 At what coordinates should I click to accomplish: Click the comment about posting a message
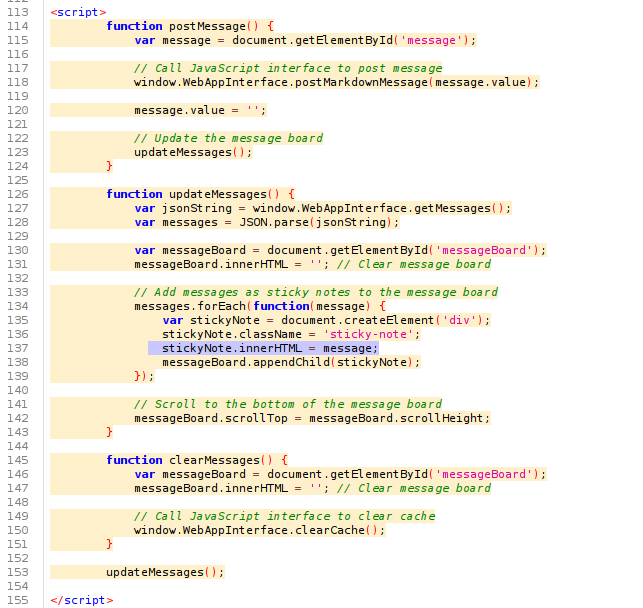(x=287, y=68)
